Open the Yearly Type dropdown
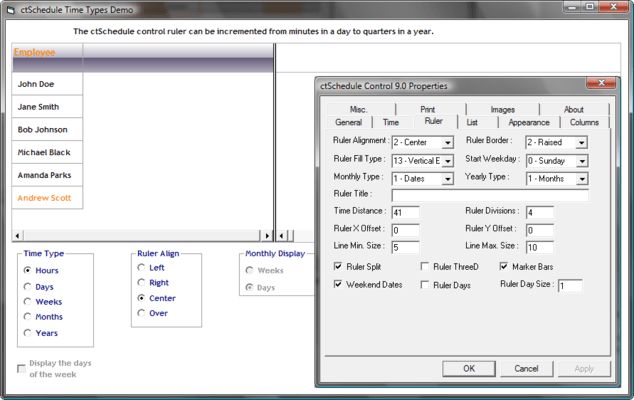Viewport: 634px width, 400px height. [x=581, y=179]
